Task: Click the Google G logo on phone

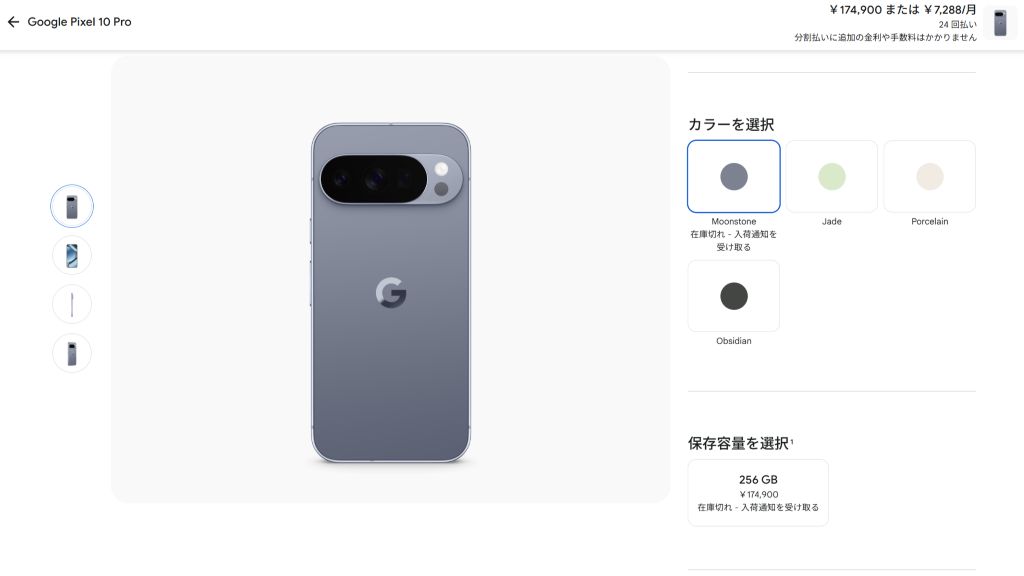Action: tap(391, 293)
